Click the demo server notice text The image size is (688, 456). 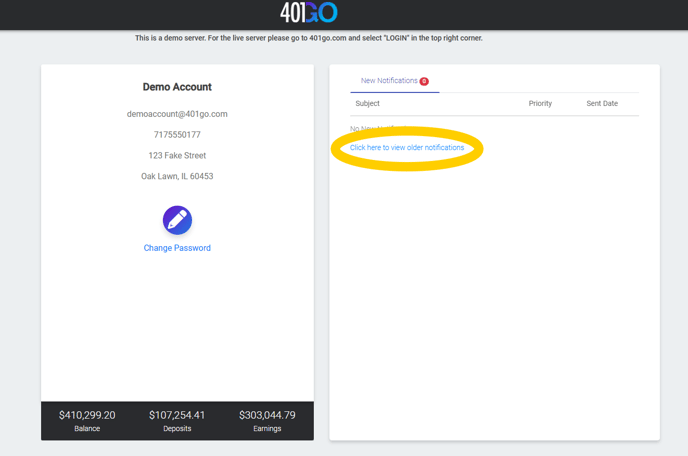(x=309, y=38)
